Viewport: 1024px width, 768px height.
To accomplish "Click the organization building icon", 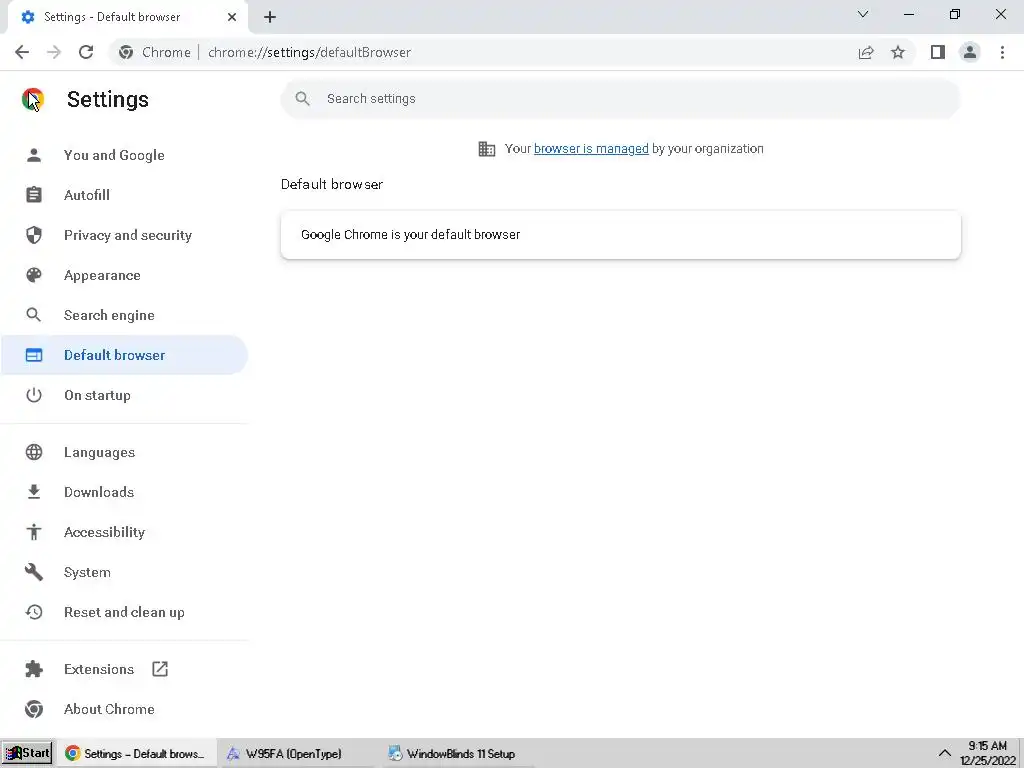I will [x=487, y=149].
